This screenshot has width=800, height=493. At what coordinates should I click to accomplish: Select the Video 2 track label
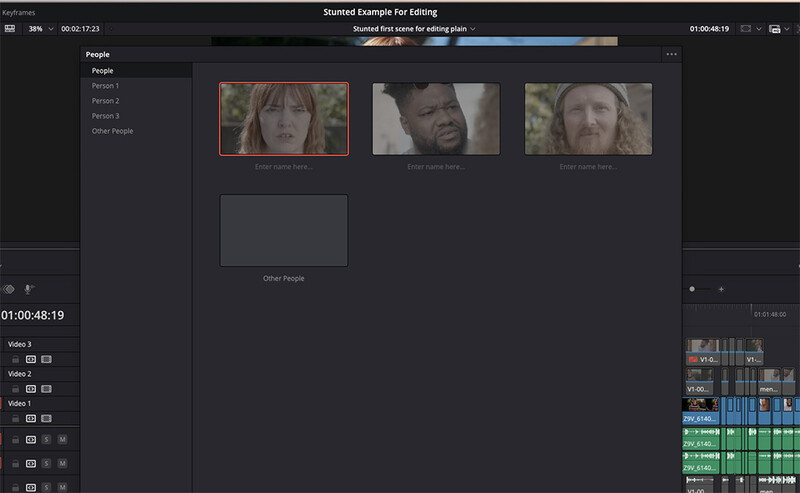tap(19, 374)
